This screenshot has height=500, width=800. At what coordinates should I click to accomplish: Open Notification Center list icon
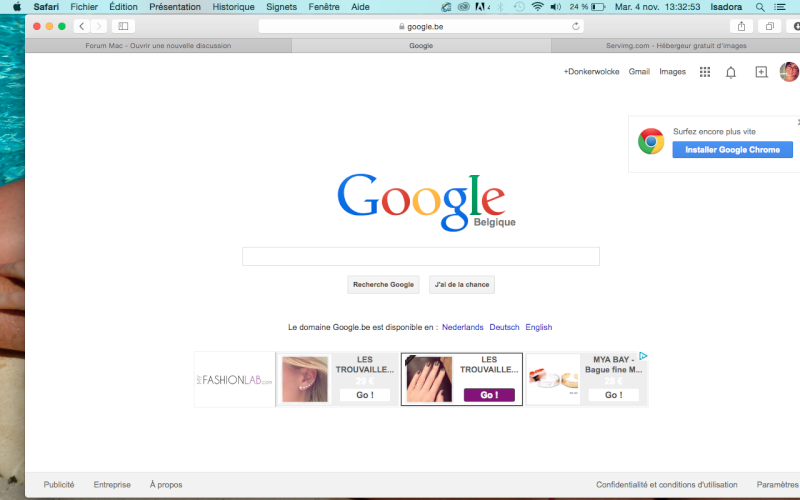click(x=780, y=7)
